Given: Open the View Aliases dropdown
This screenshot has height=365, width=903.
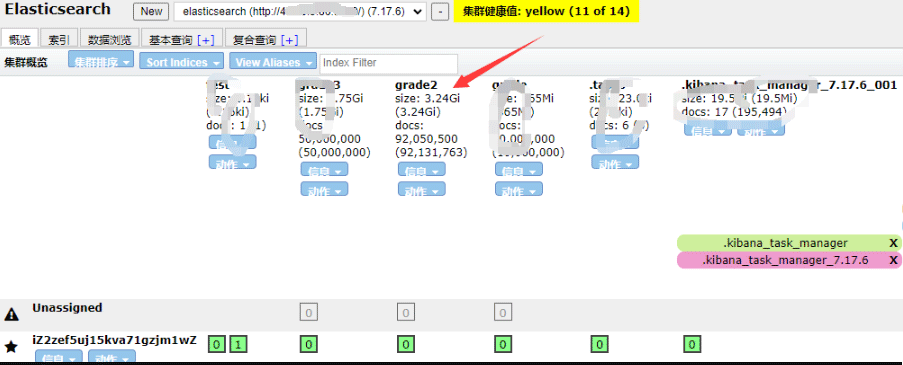Looking at the screenshot, I should (273, 61).
